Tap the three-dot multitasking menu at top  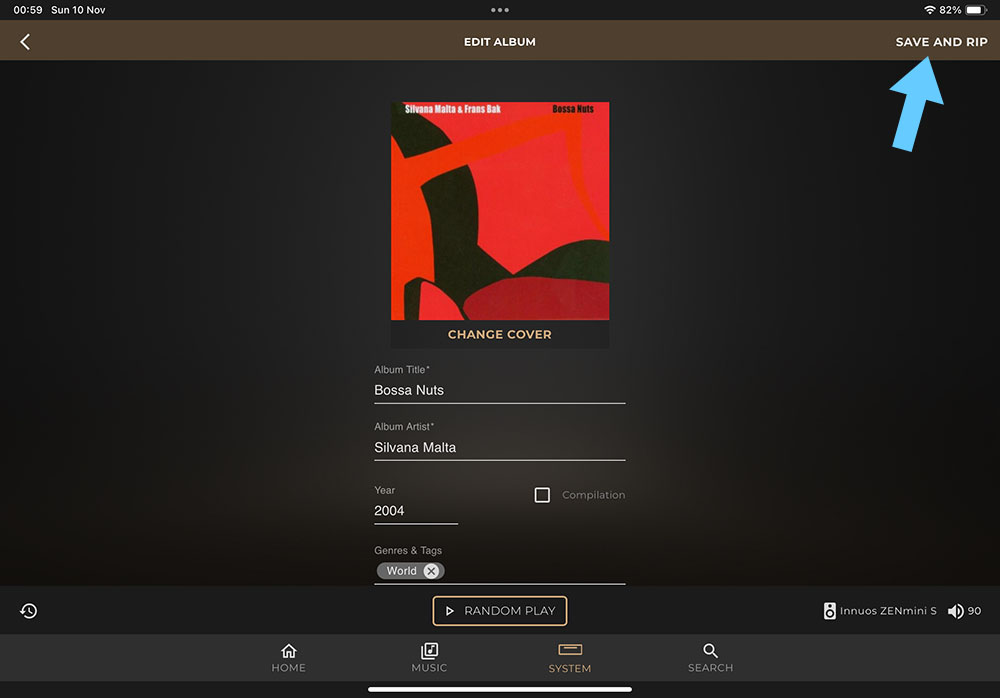pyautogui.click(x=499, y=10)
